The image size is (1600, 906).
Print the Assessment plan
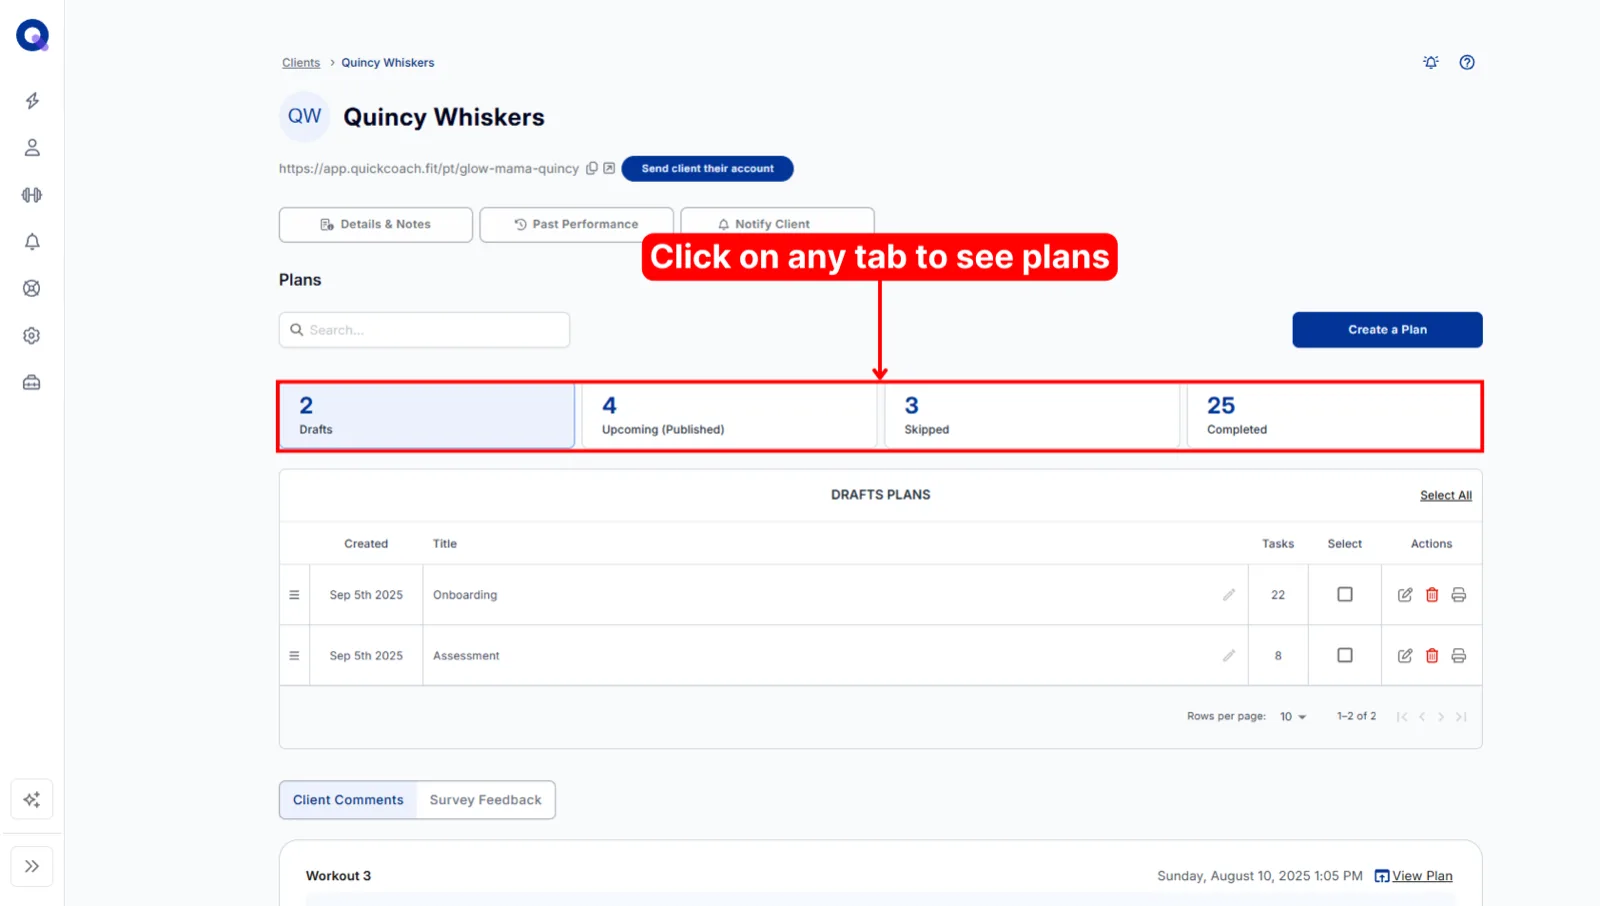point(1459,656)
